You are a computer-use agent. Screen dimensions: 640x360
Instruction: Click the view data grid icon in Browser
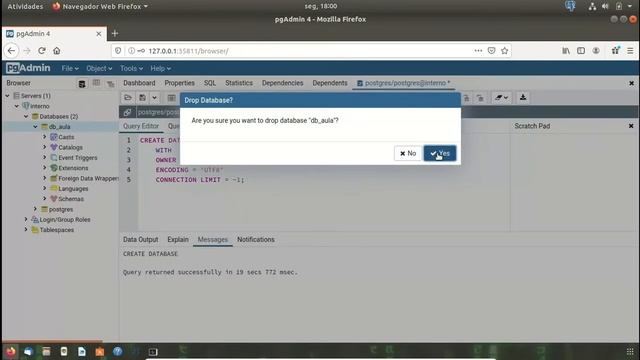tap(96, 83)
